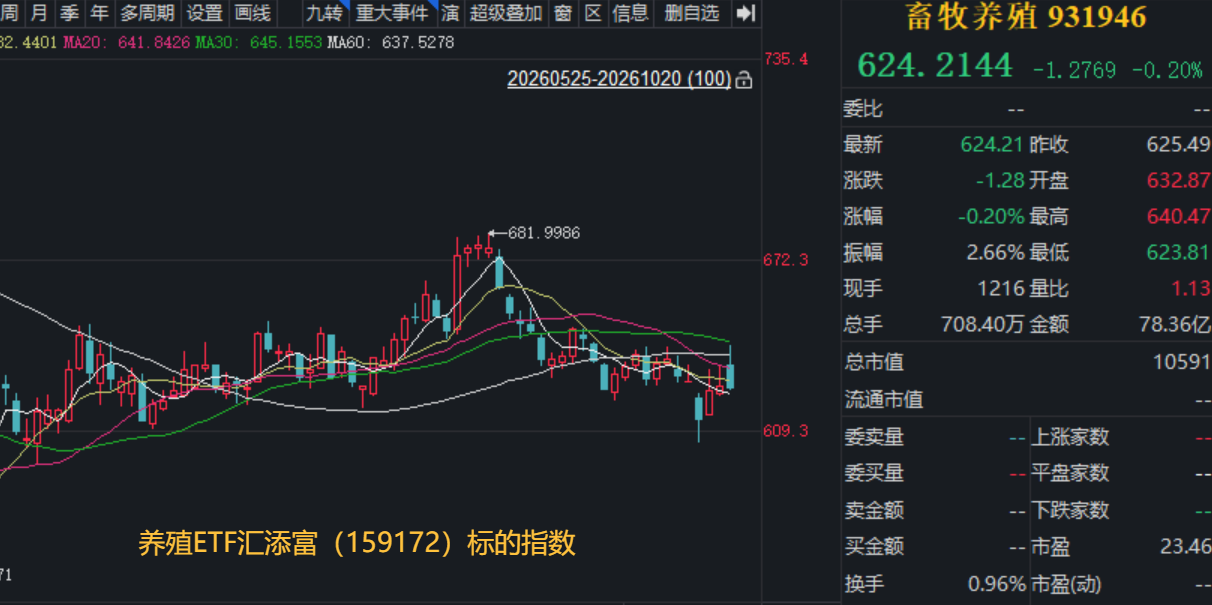Toggle the 九转 indicator

point(324,13)
